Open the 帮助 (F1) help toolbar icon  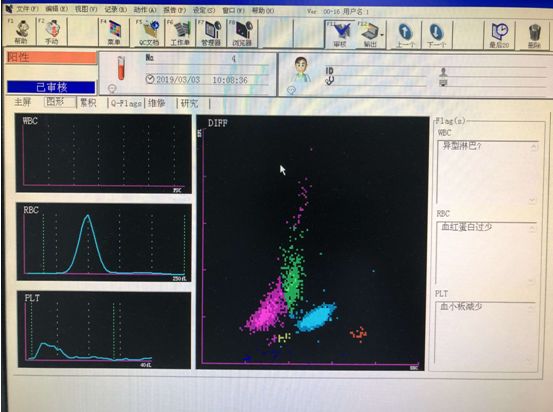[x=21, y=32]
